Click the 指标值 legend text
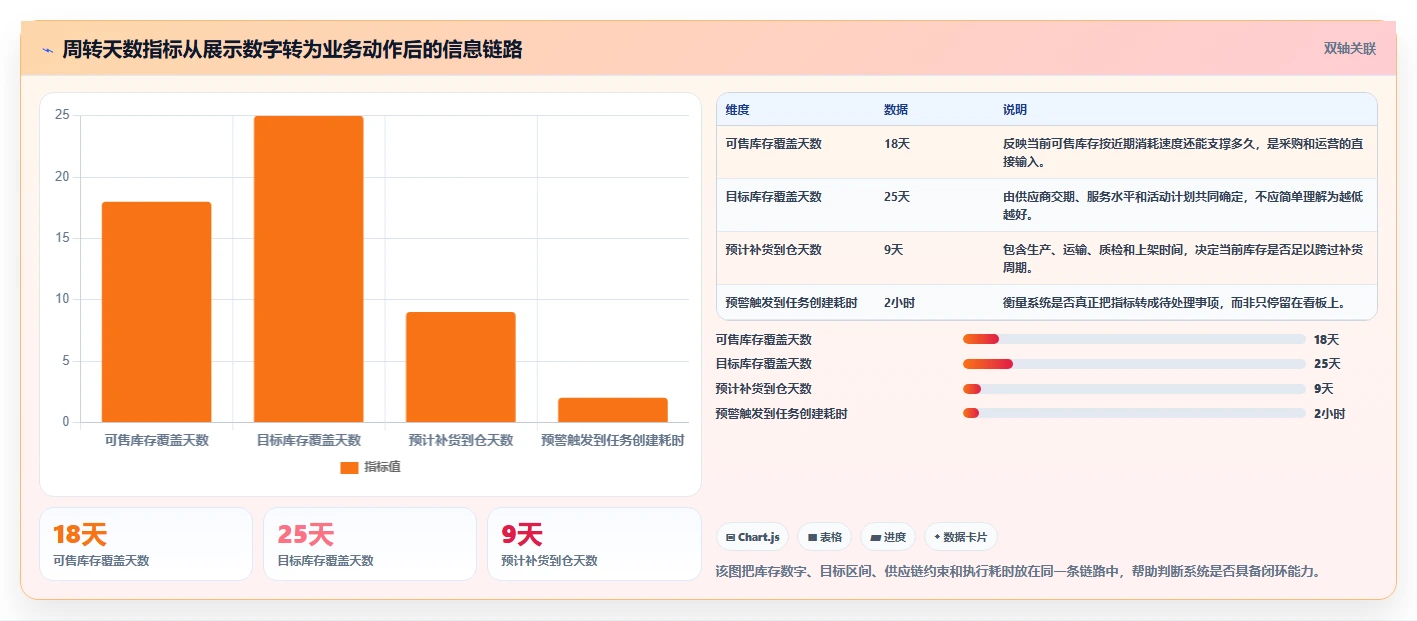 coord(383,467)
